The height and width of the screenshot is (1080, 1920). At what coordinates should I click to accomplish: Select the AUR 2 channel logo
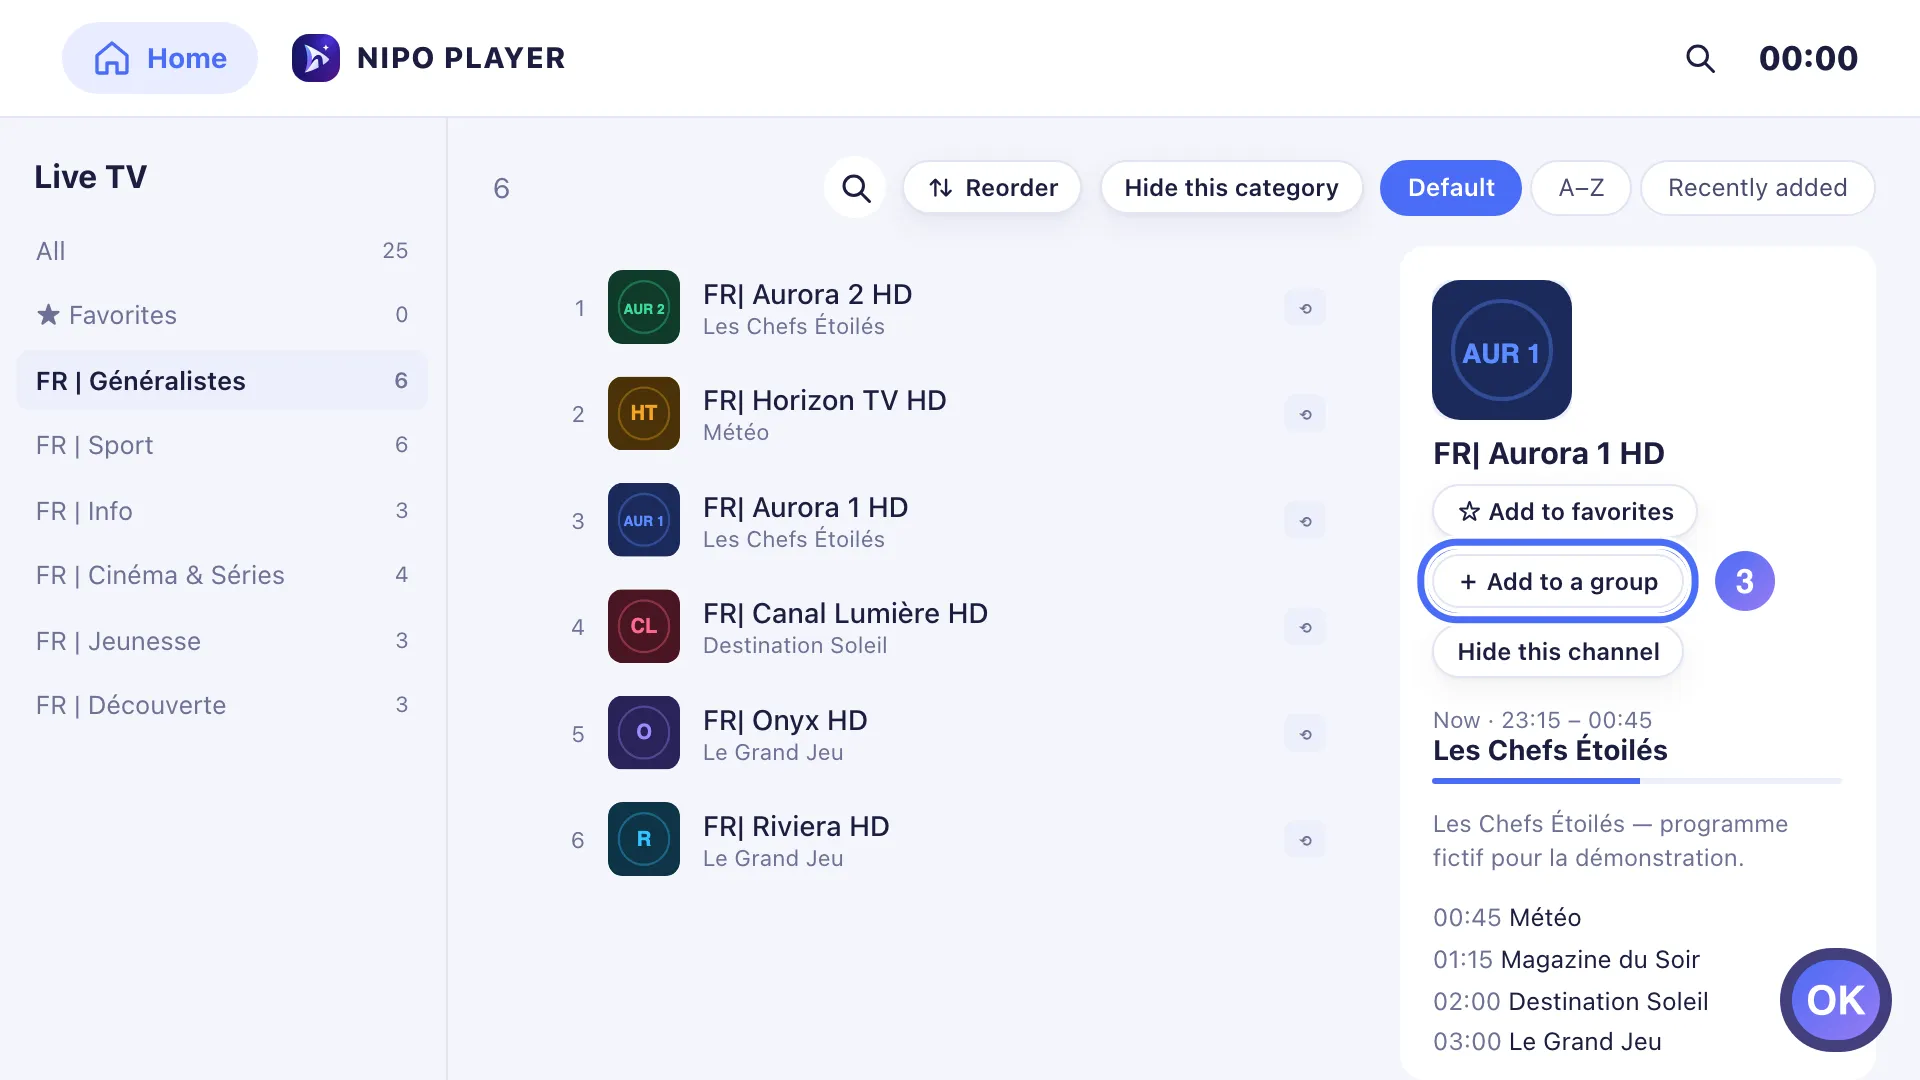pos(644,308)
